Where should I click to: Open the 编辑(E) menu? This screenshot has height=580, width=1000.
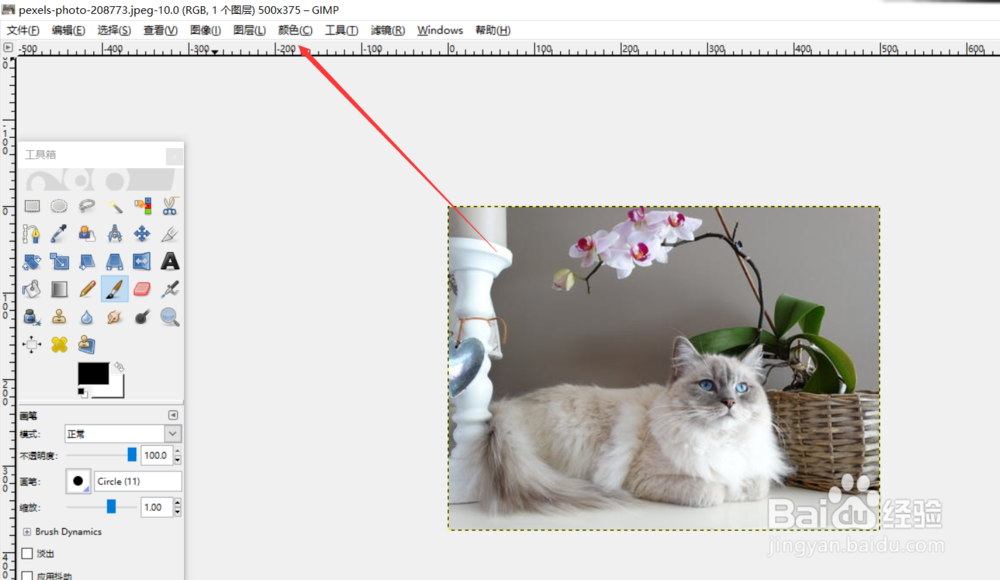[68, 30]
